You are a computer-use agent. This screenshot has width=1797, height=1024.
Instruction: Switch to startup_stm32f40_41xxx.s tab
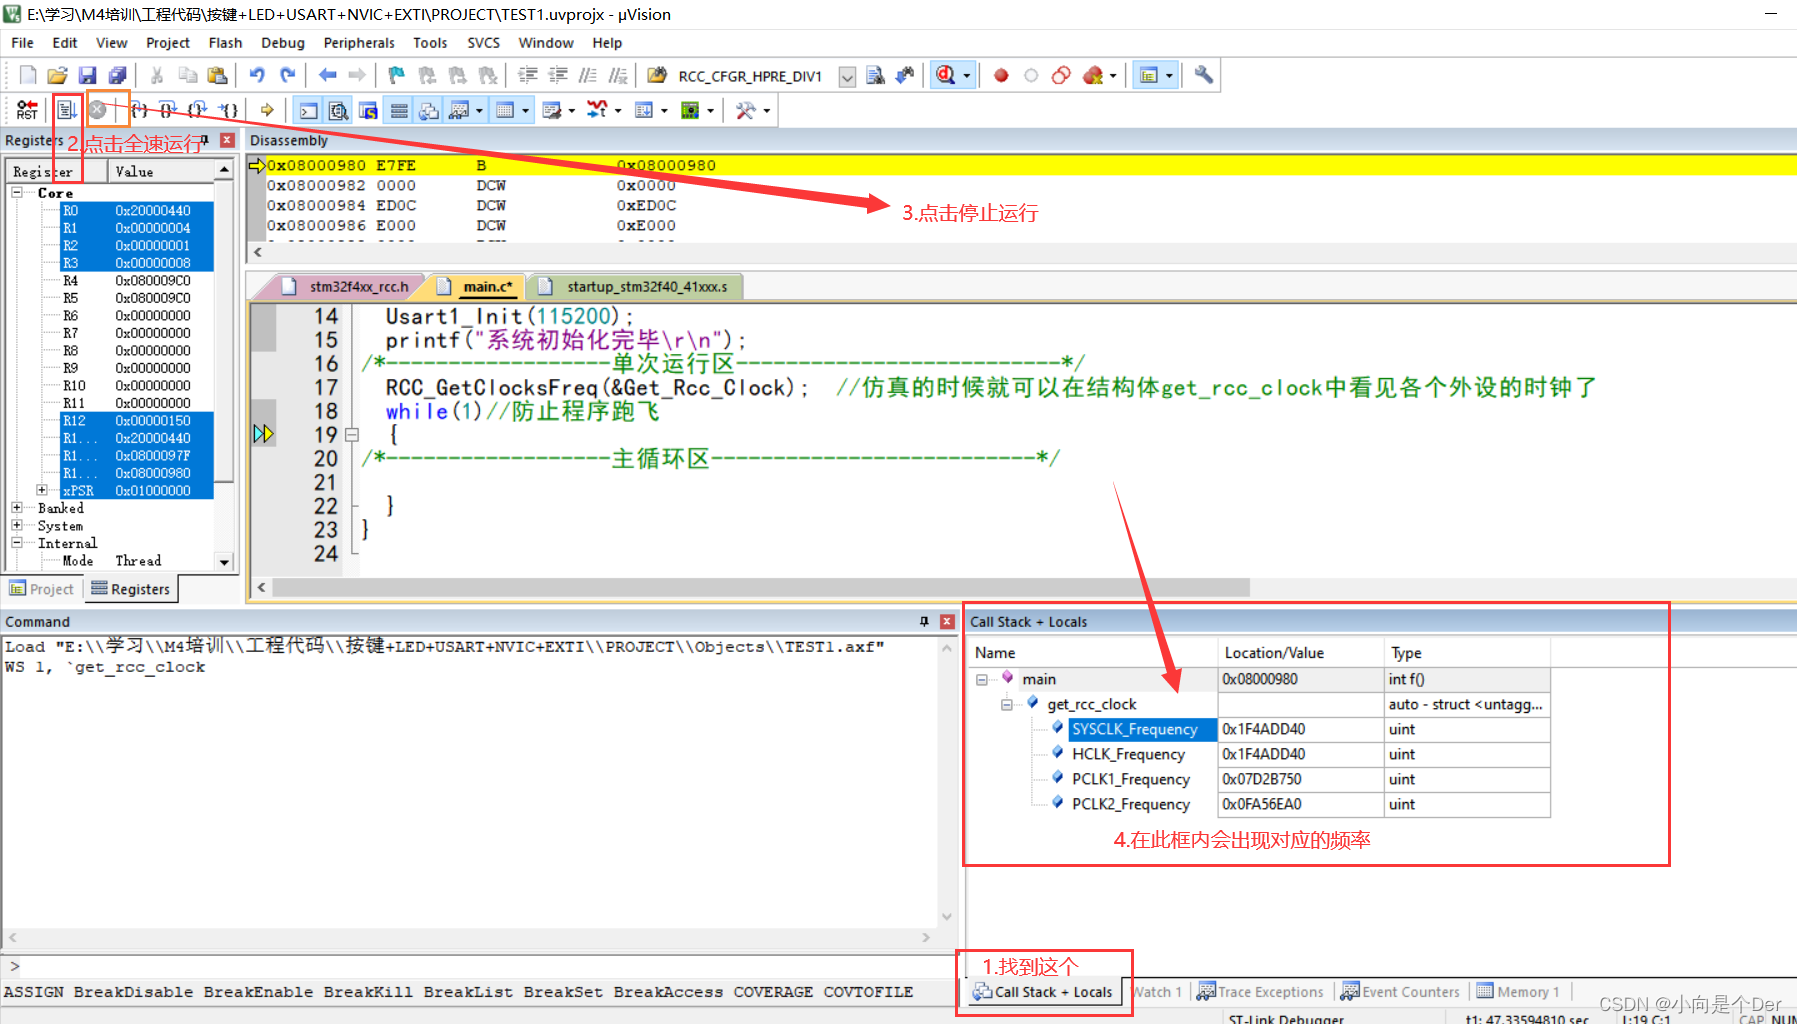[x=636, y=286]
